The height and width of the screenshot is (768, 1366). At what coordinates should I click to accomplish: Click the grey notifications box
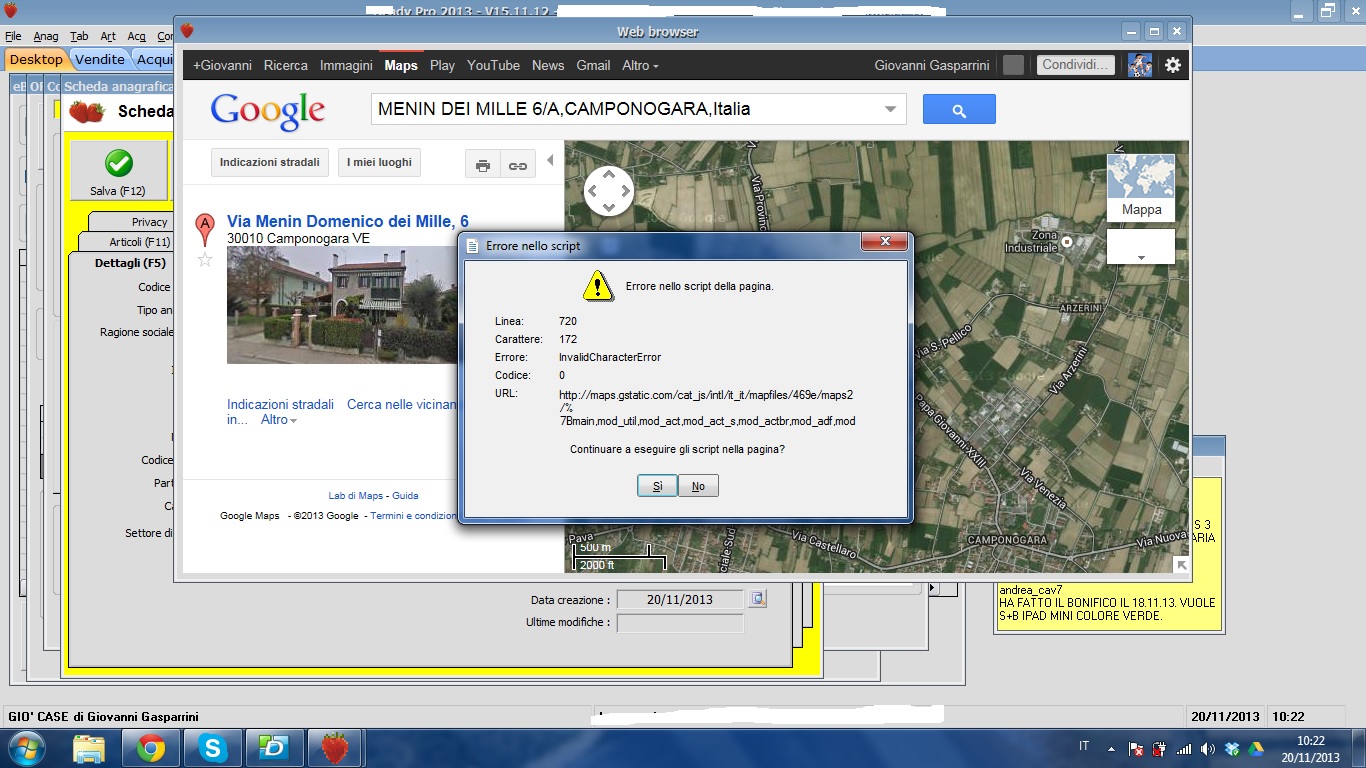pyautogui.click(x=1013, y=65)
